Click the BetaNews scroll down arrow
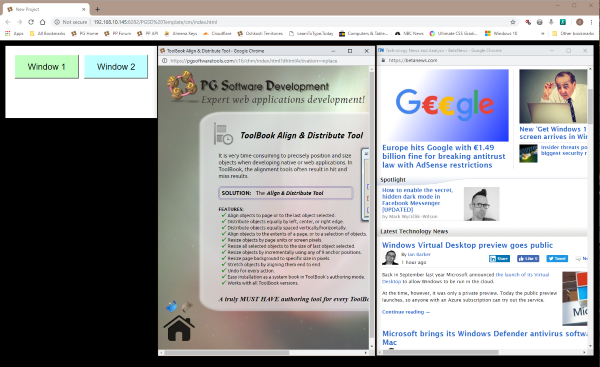Screen dimensions: 600x367 tap(590, 346)
